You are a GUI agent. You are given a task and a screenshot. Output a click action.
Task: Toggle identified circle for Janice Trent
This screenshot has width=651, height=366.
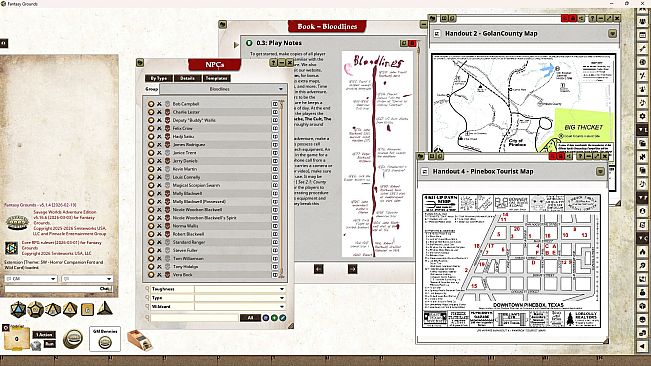click(151, 153)
